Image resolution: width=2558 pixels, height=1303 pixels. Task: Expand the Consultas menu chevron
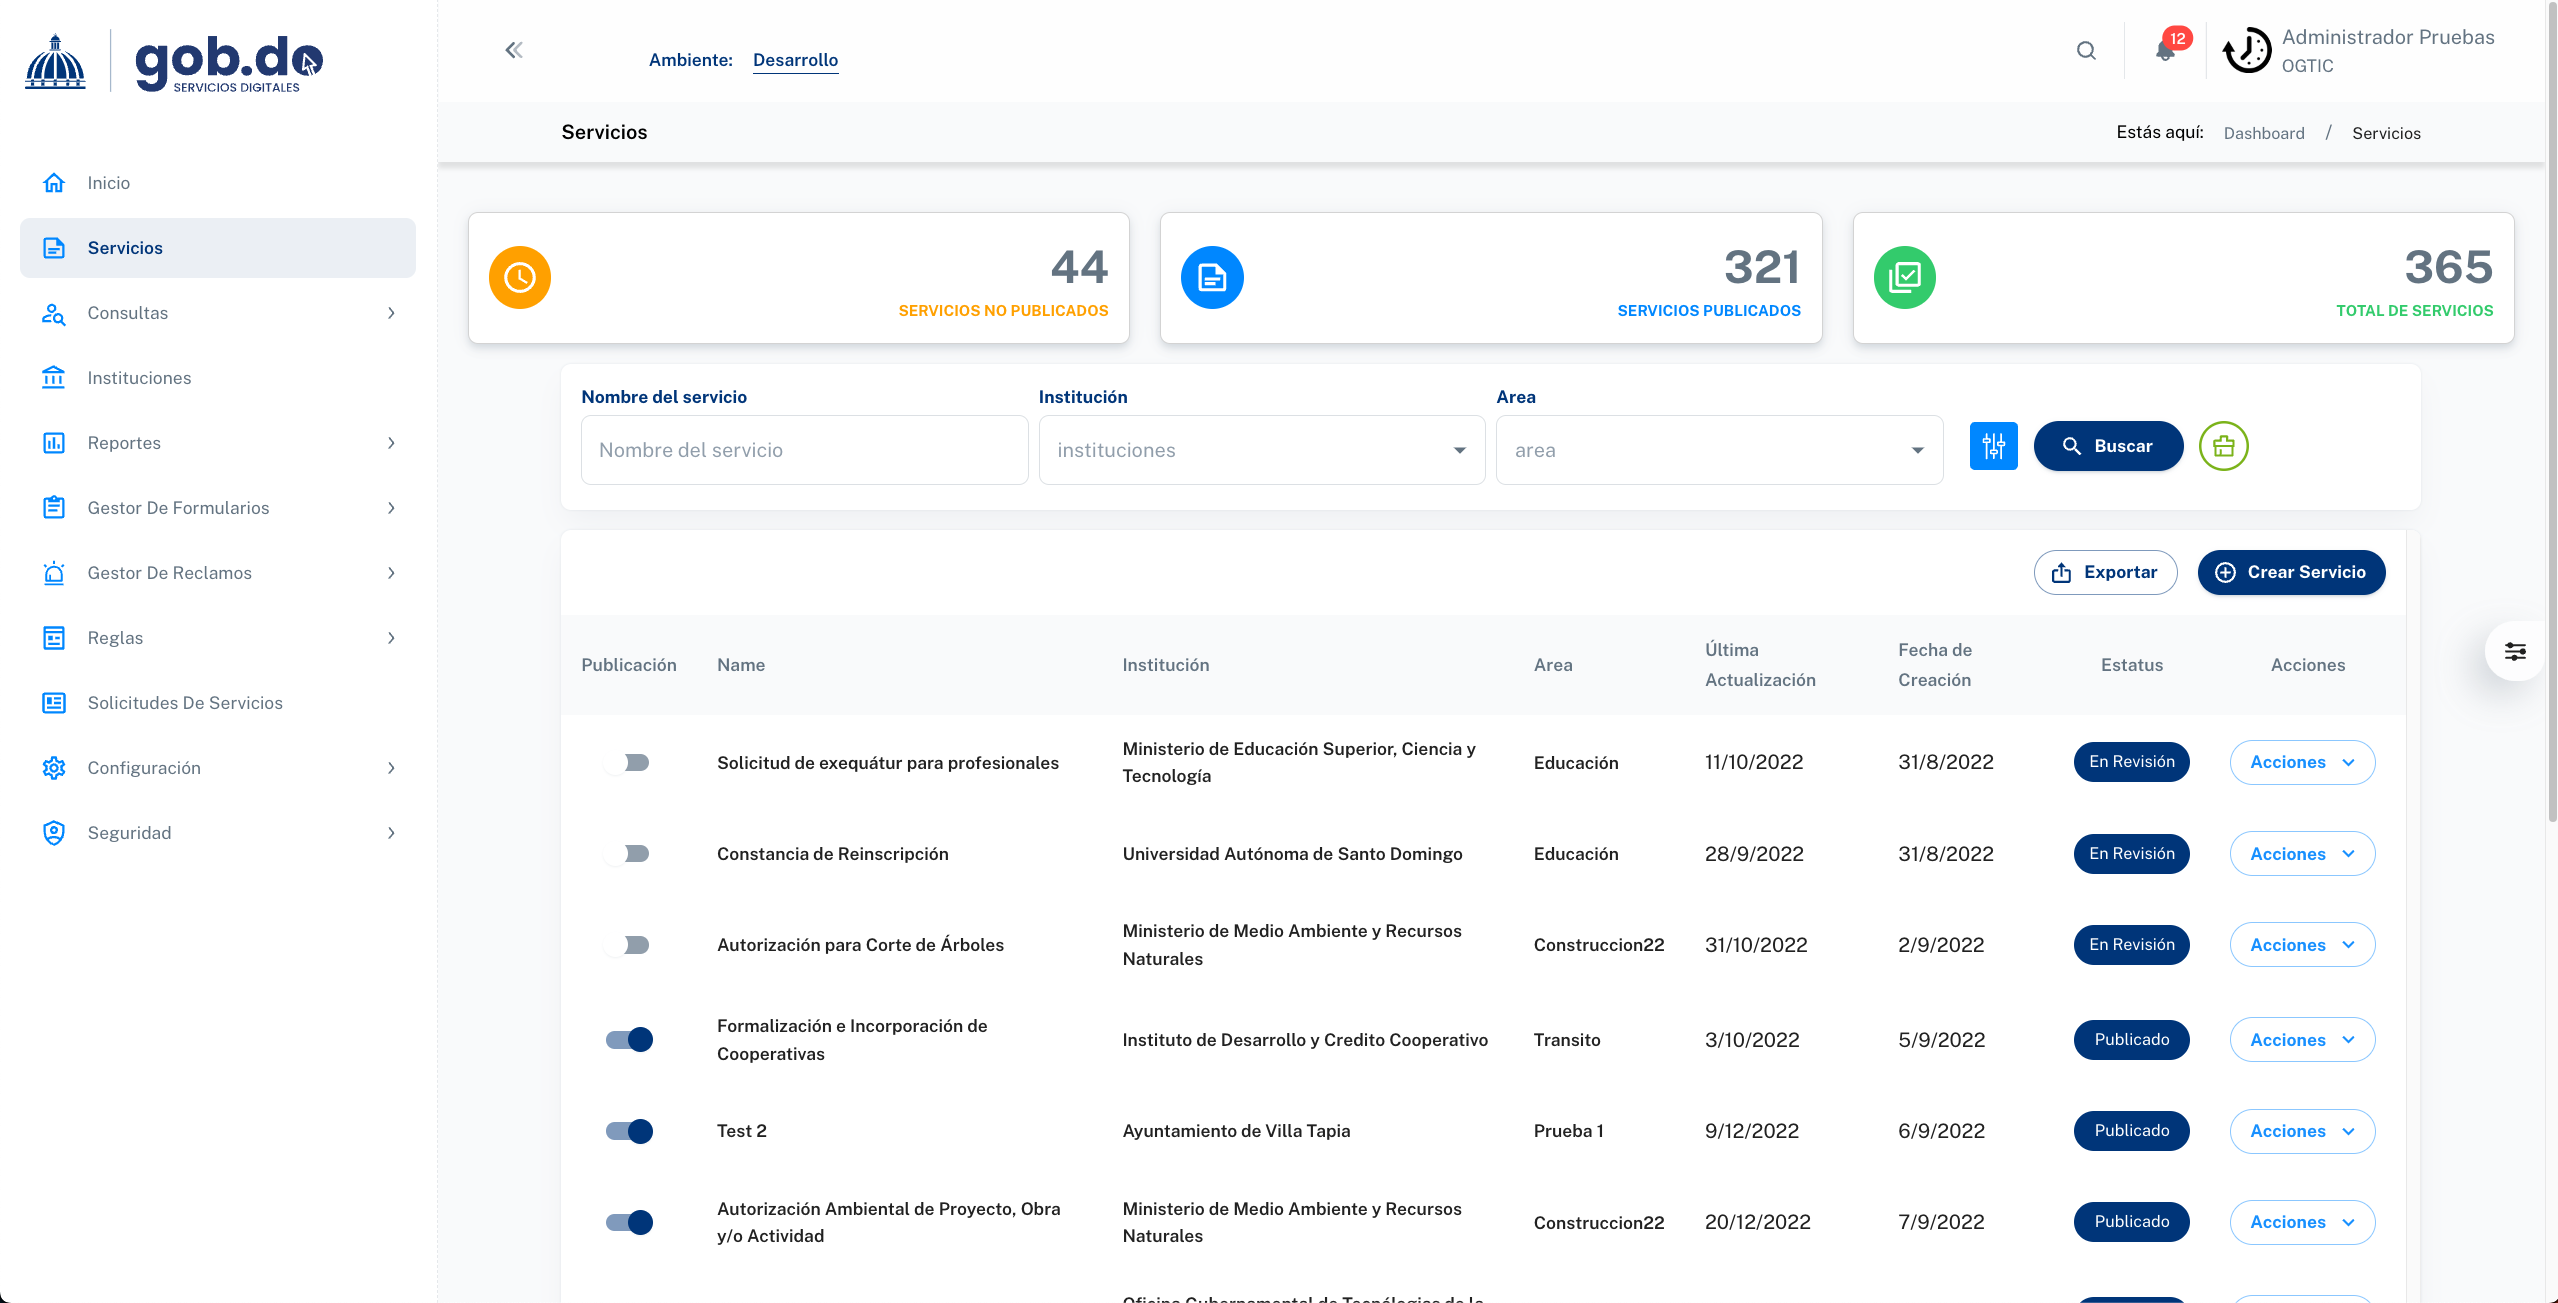pos(391,313)
